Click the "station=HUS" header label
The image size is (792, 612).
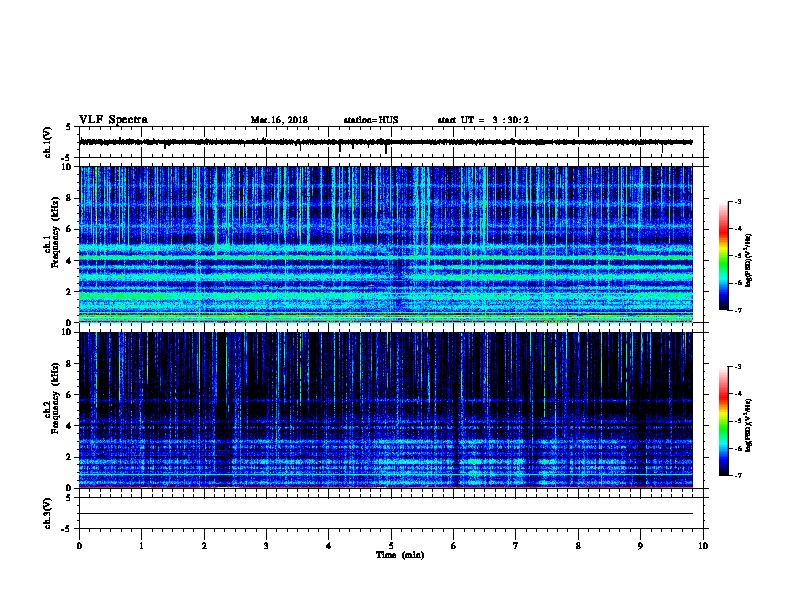(371, 120)
